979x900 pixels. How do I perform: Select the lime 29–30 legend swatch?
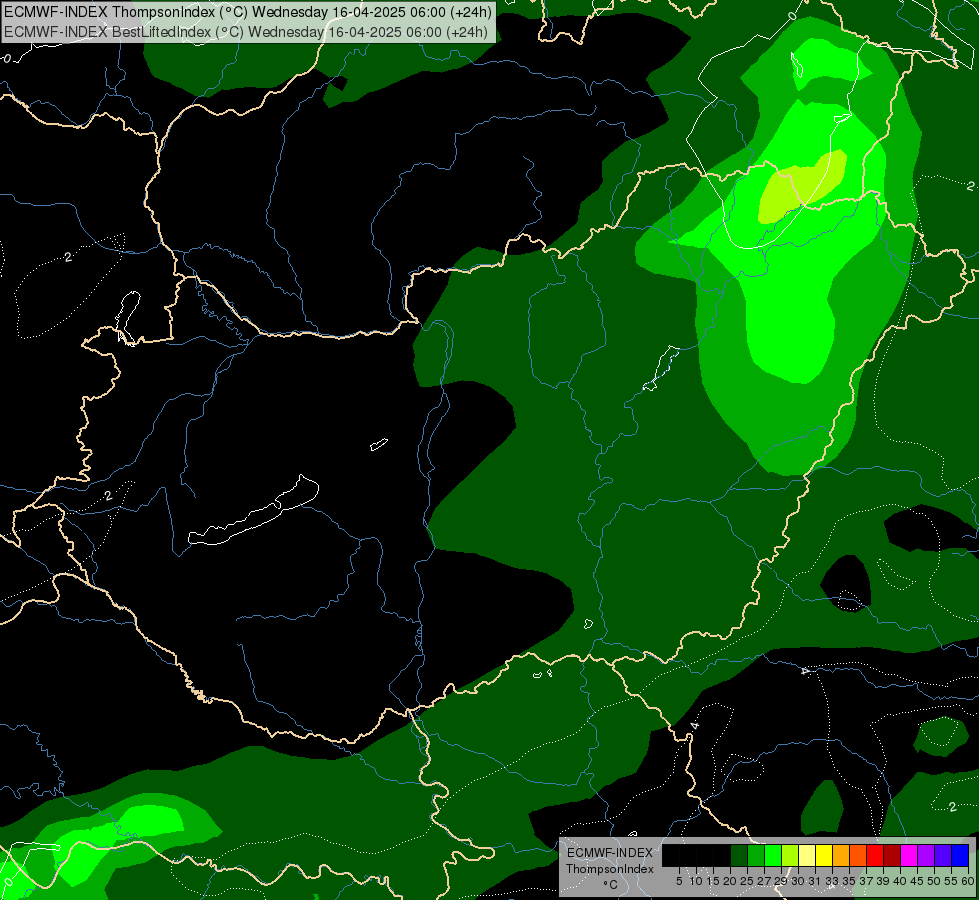click(790, 855)
